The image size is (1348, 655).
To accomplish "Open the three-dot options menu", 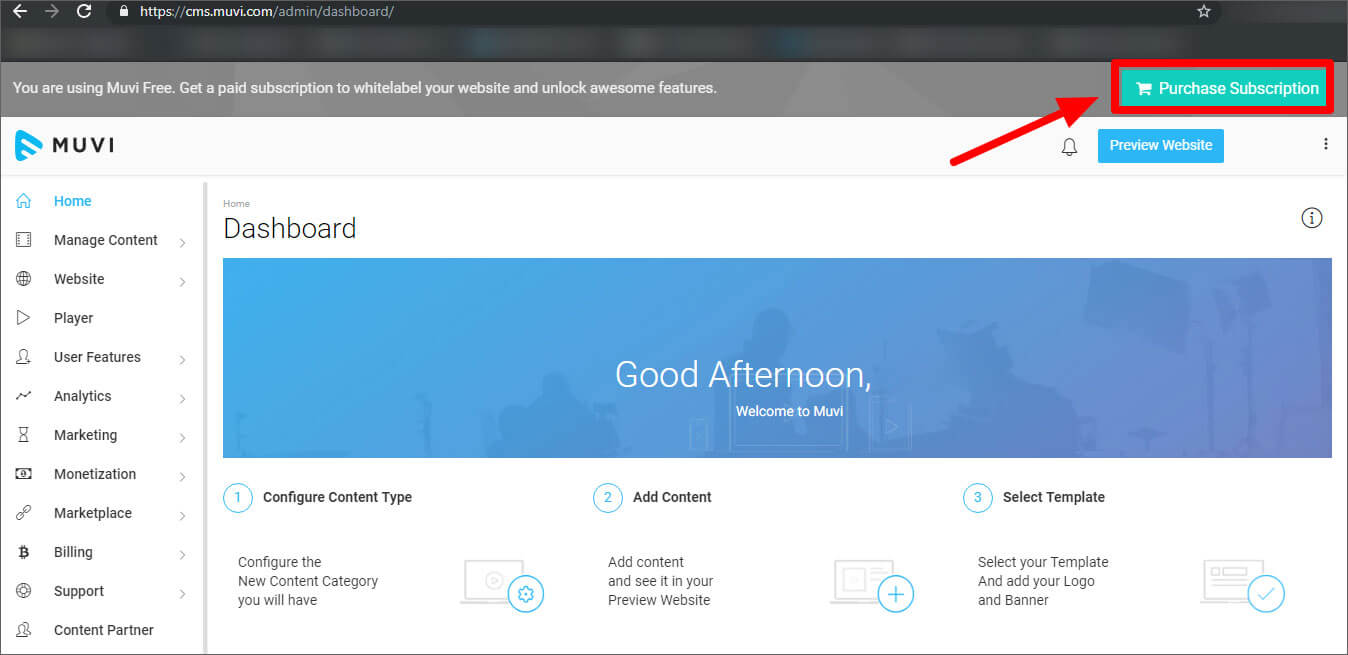I will 1326,144.
